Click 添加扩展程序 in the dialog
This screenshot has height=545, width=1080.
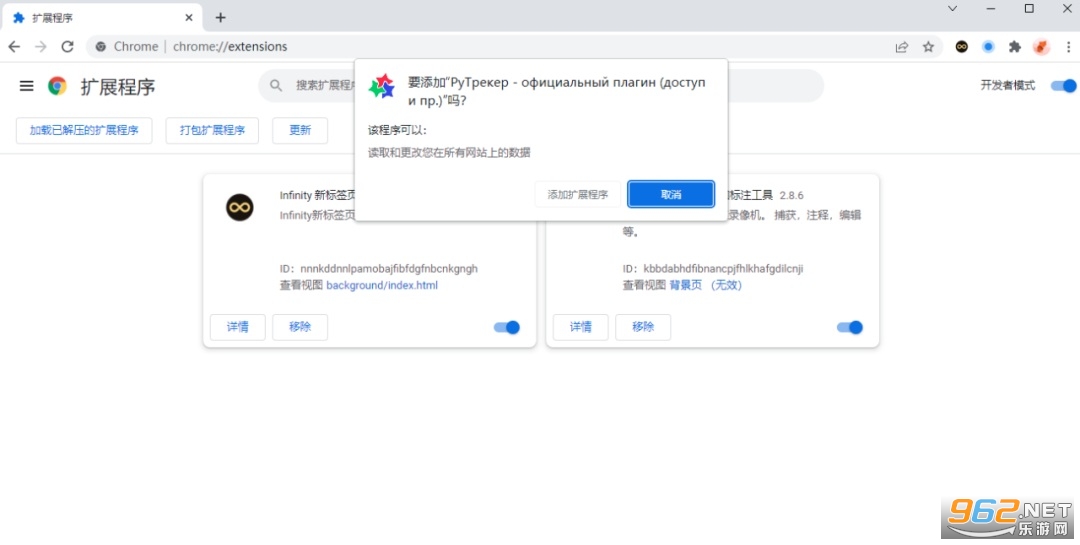coord(578,194)
